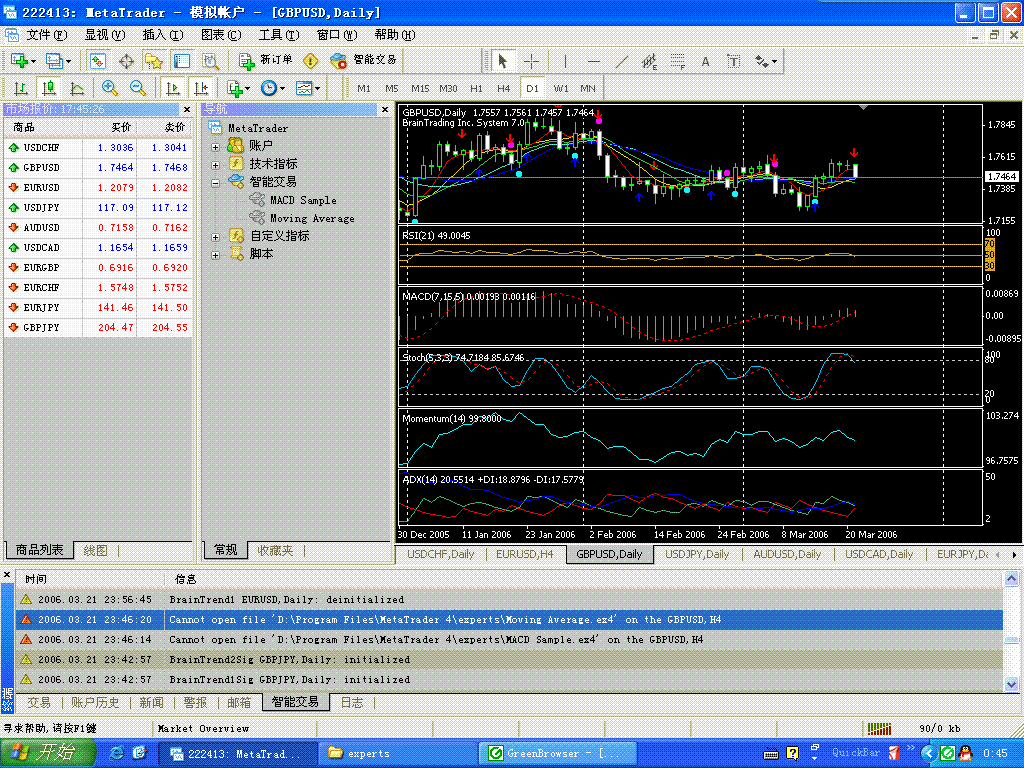Open the templates dropdown

308,88
